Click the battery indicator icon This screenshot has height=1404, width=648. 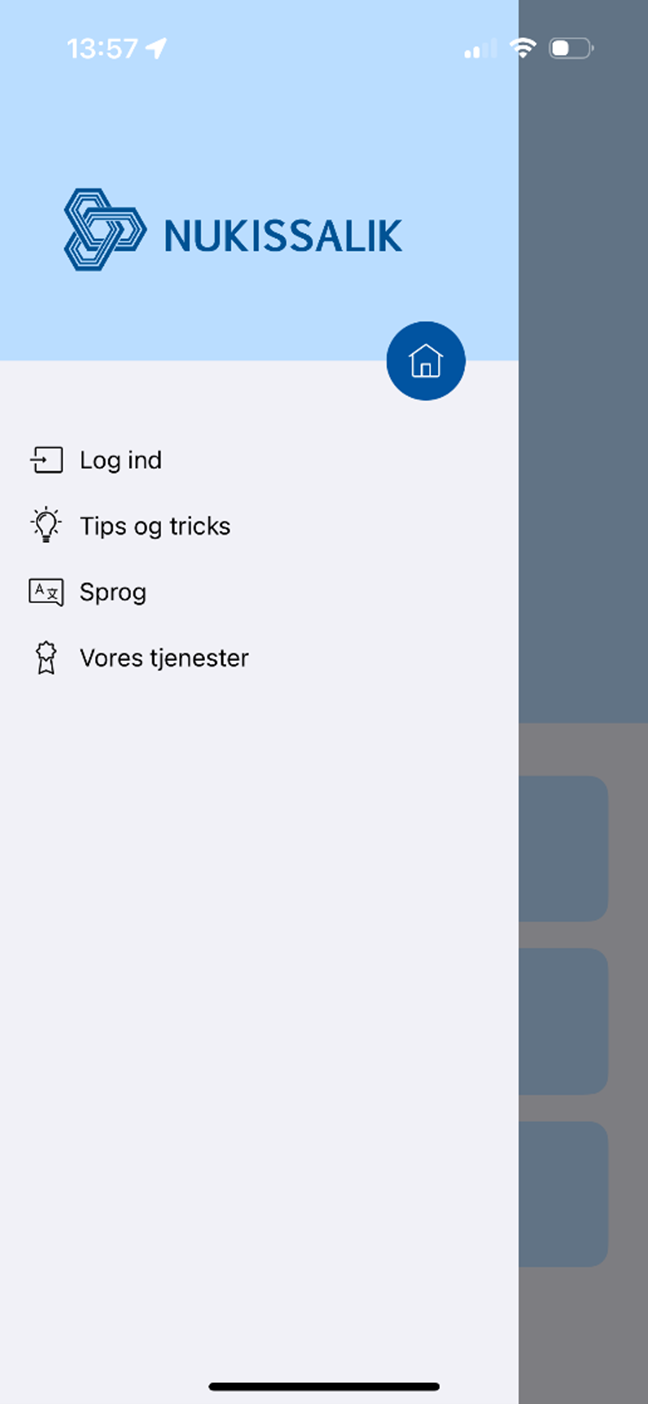tap(571, 48)
